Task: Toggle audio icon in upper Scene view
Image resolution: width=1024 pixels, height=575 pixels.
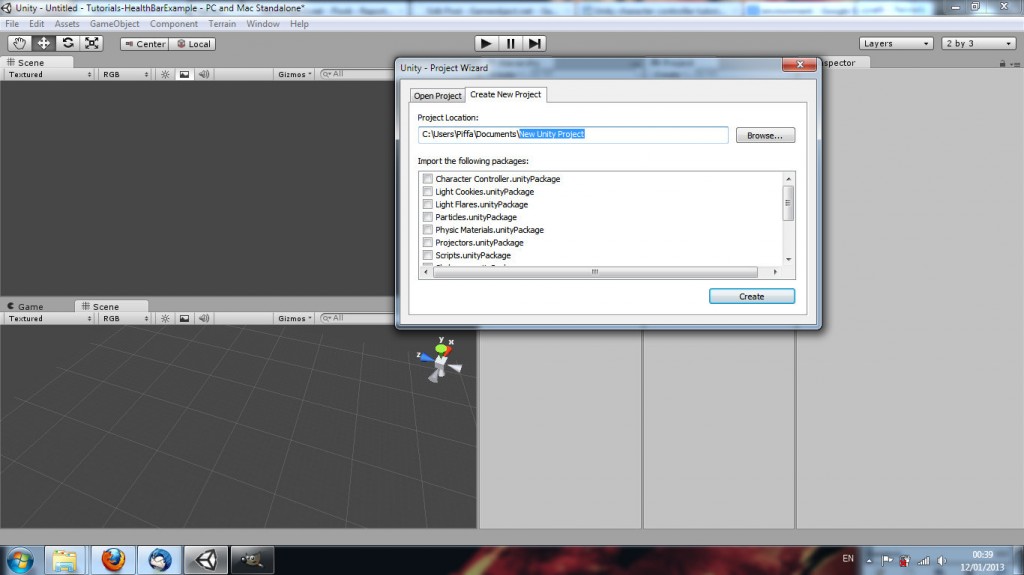Action: (204, 74)
